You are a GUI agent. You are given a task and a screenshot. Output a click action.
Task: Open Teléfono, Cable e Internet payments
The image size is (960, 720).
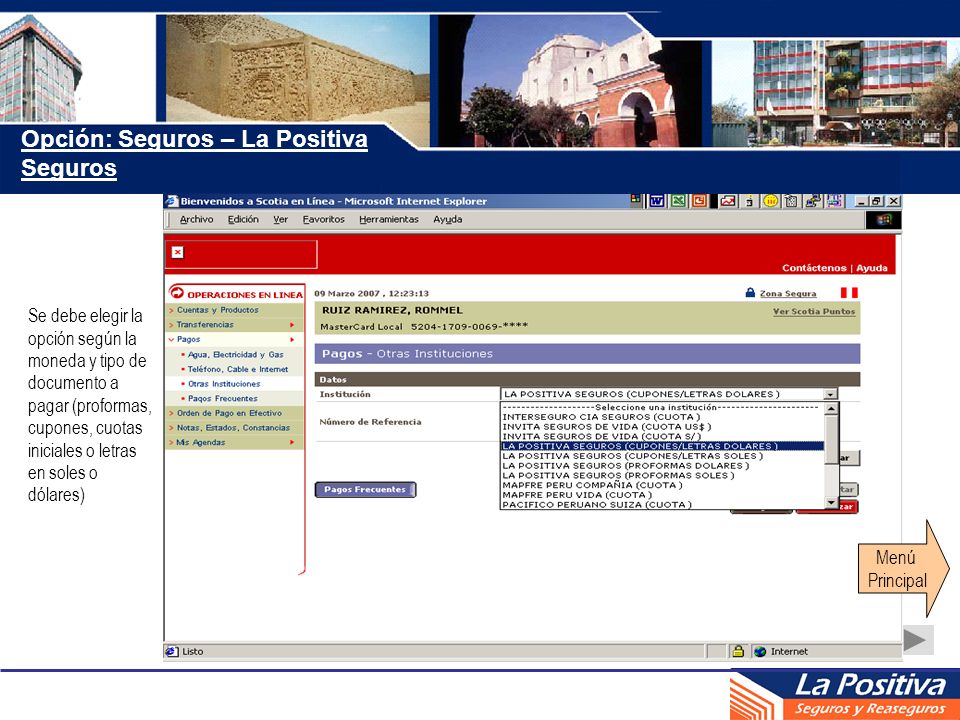[238, 369]
